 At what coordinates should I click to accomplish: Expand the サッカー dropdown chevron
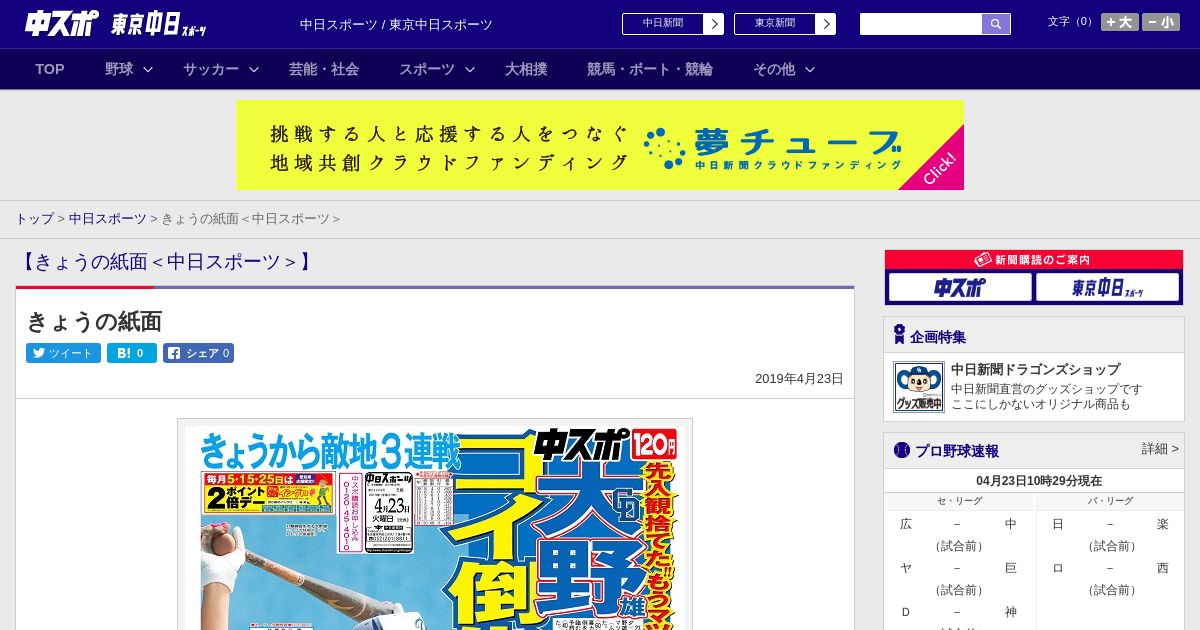(x=254, y=69)
